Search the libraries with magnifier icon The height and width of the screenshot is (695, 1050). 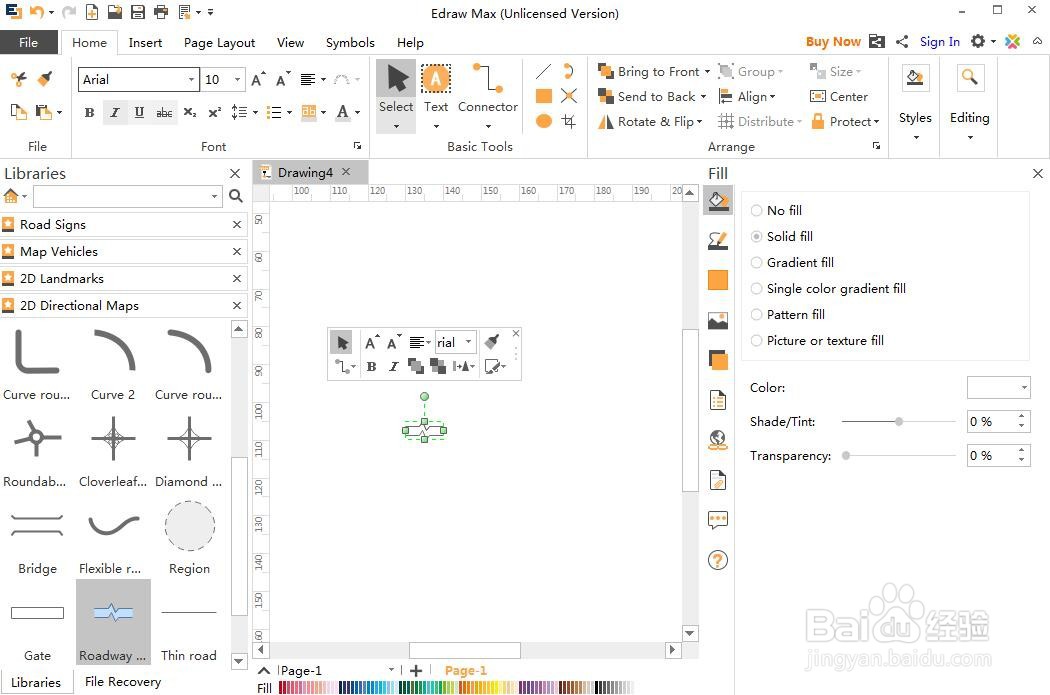point(236,196)
